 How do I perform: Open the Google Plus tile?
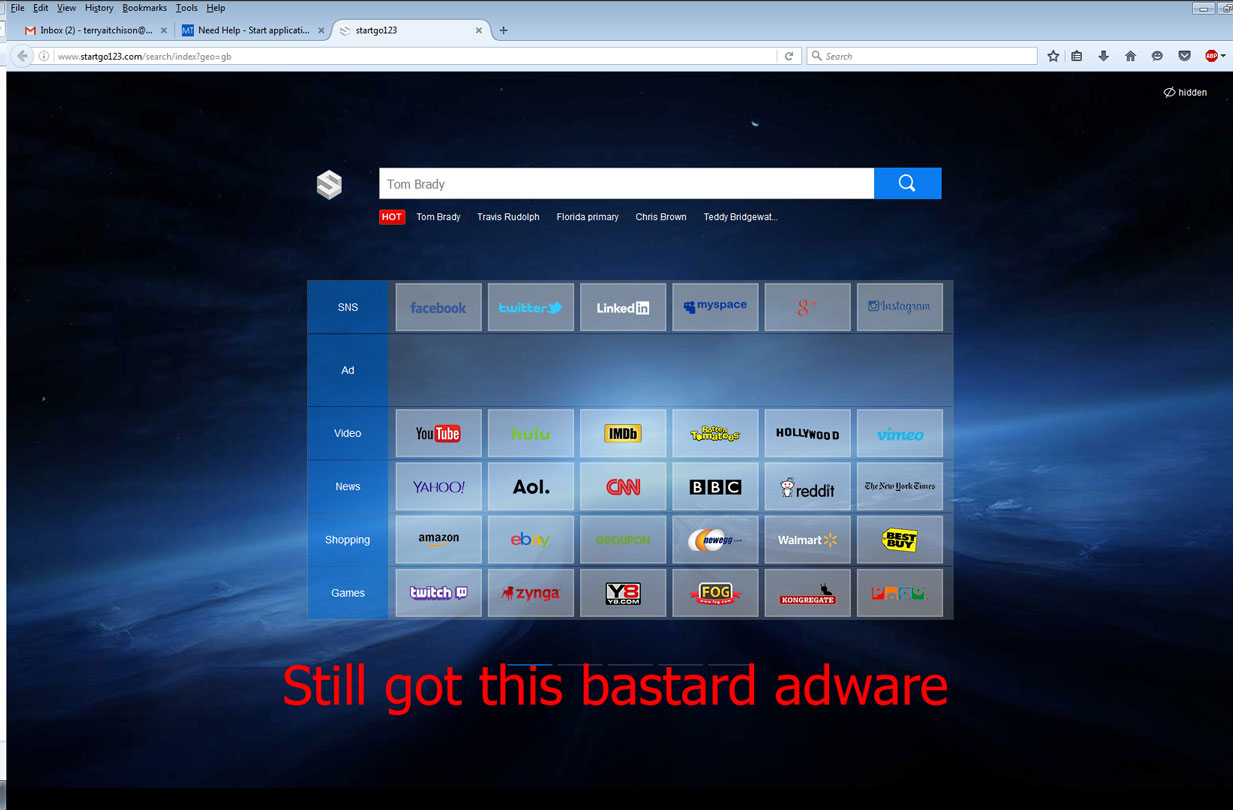[x=807, y=307]
